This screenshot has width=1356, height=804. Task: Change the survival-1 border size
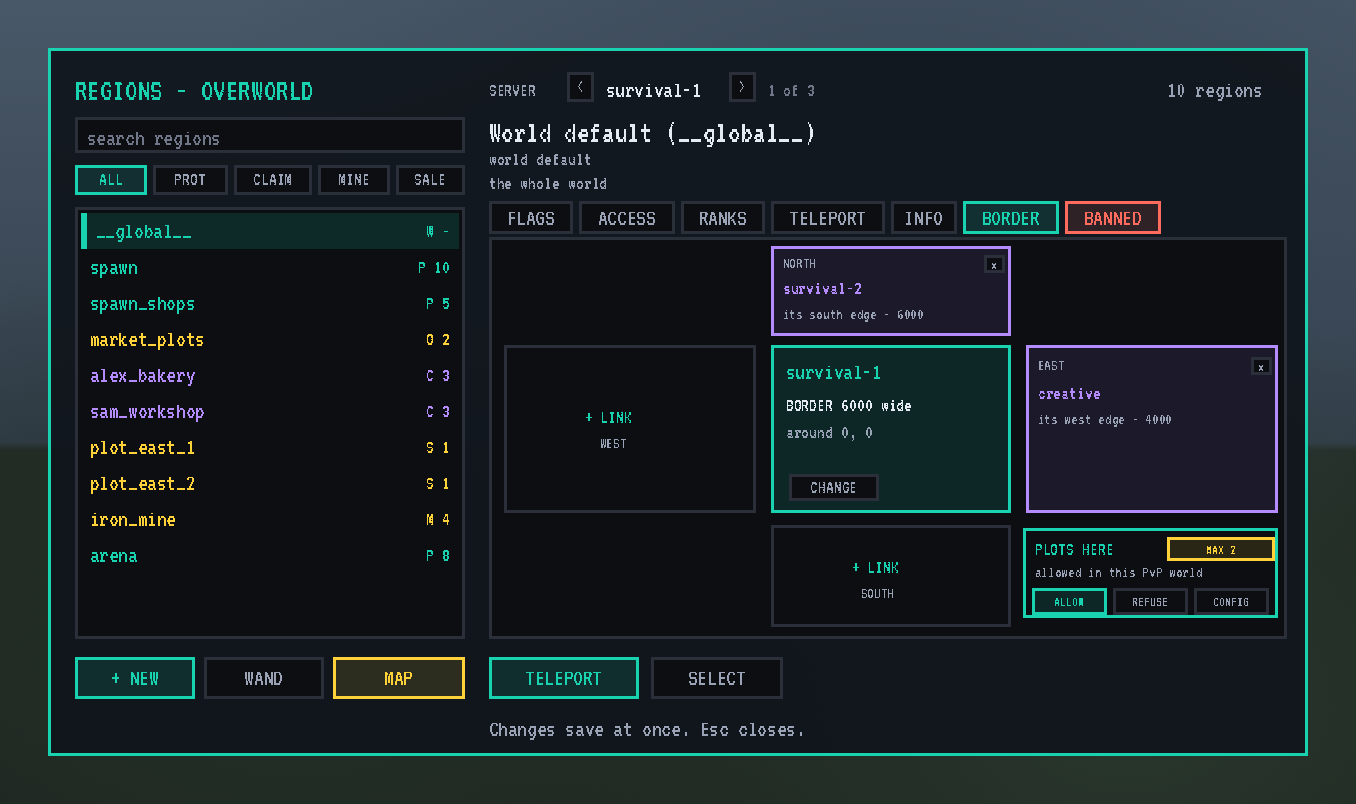point(834,488)
